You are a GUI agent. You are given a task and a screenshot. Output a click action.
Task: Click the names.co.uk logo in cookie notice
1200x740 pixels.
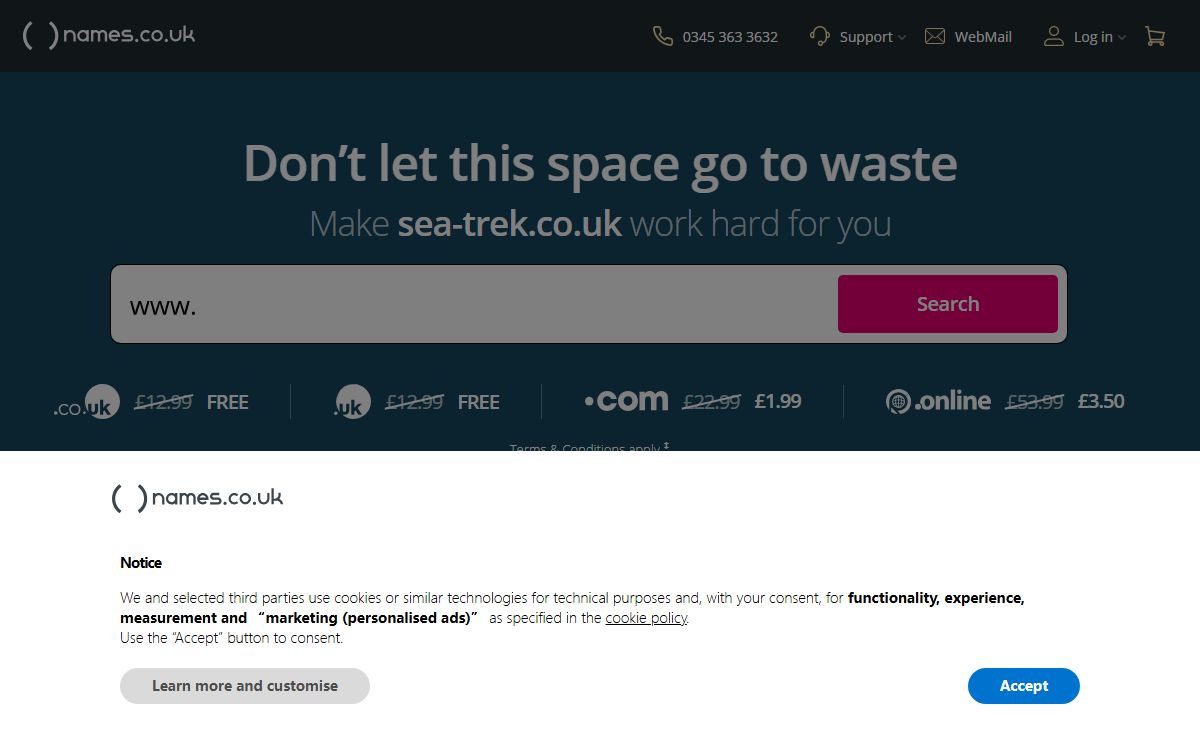(197, 497)
